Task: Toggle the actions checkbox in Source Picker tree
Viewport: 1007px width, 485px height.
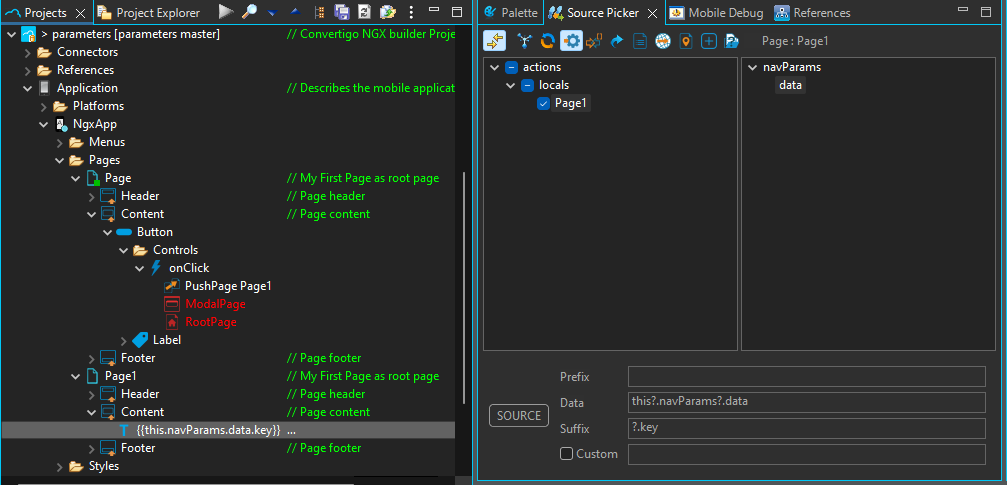Action: point(511,67)
